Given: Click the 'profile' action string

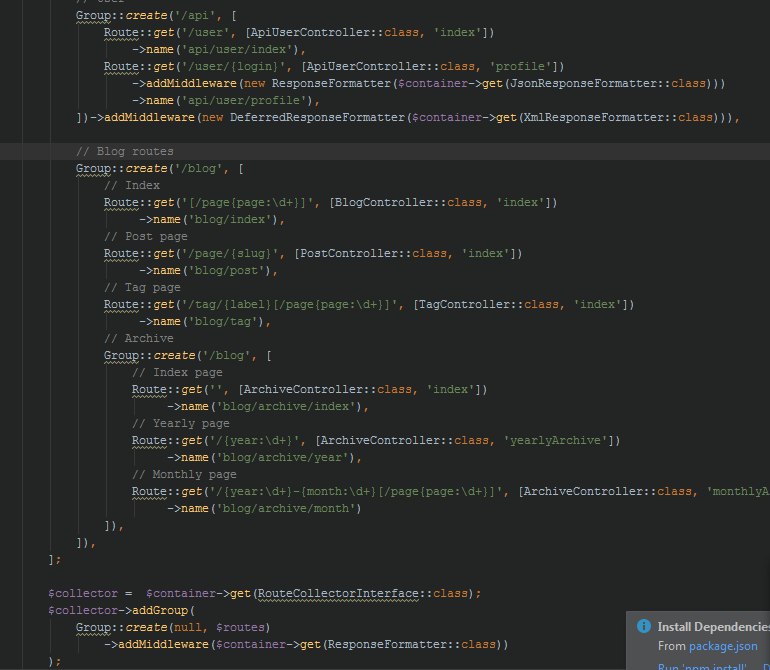Looking at the screenshot, I should 520,66.
